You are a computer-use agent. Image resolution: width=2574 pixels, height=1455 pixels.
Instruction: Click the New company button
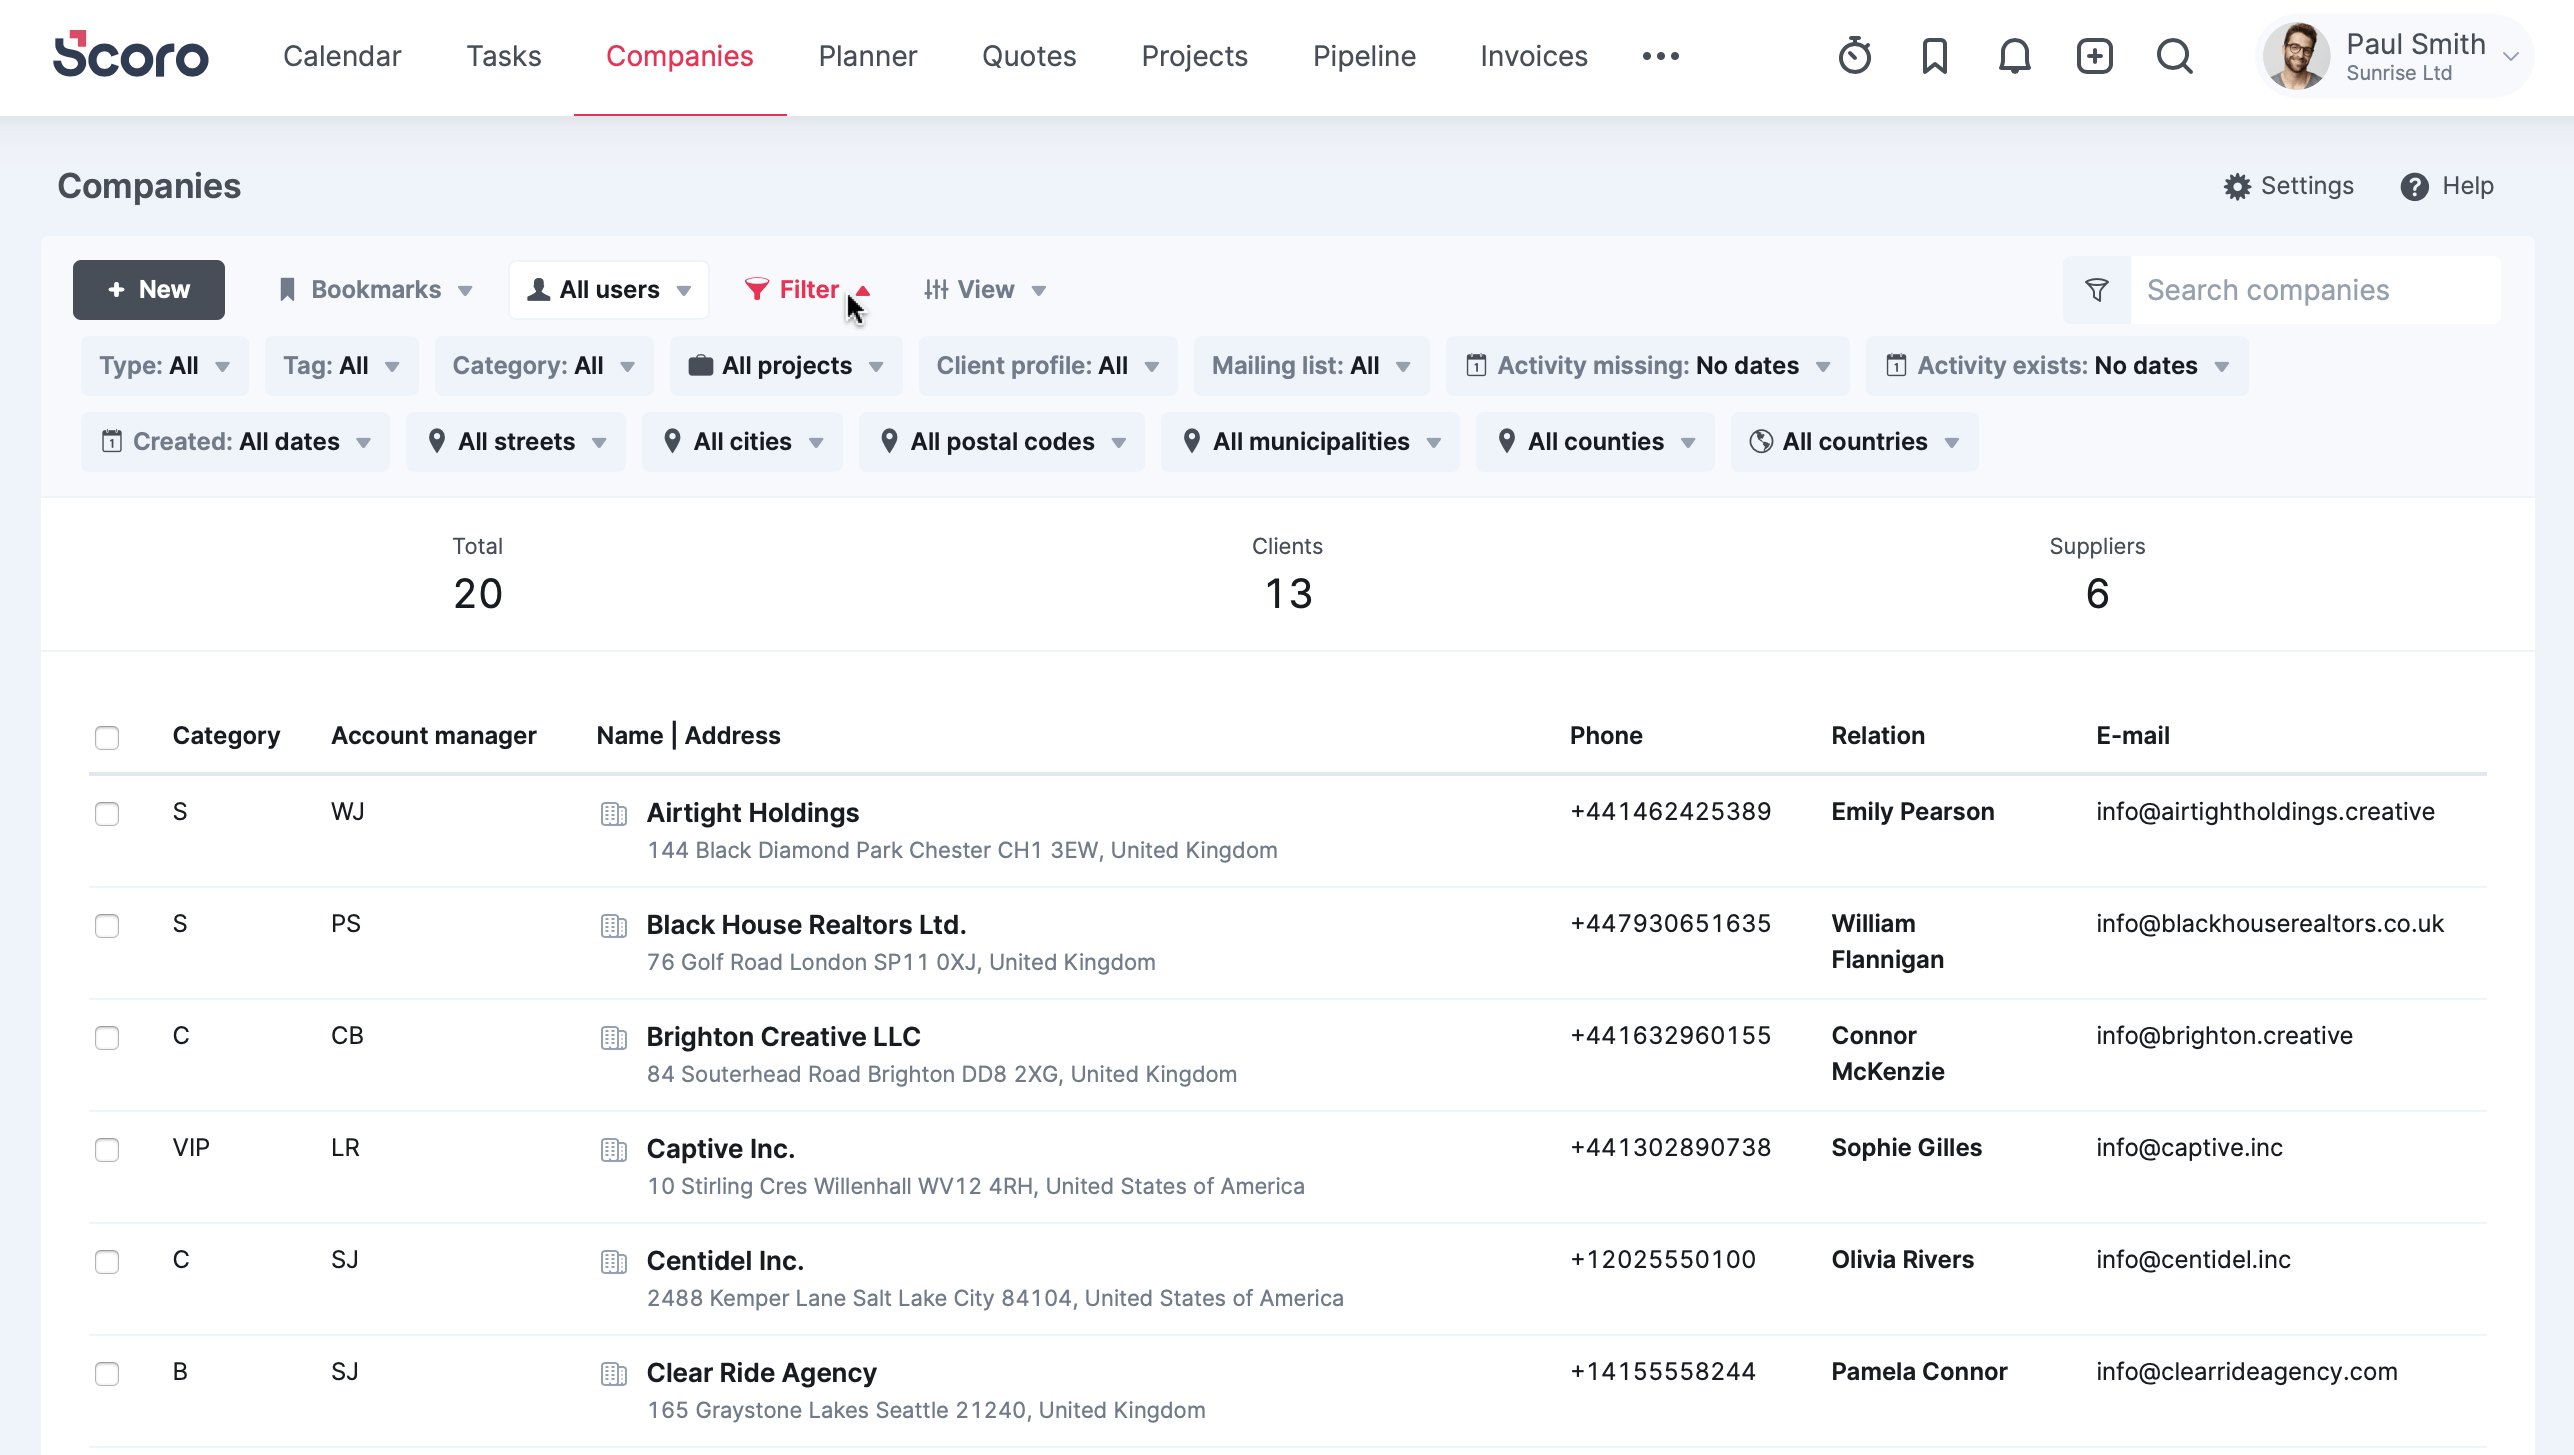click(x=149, y=290)
